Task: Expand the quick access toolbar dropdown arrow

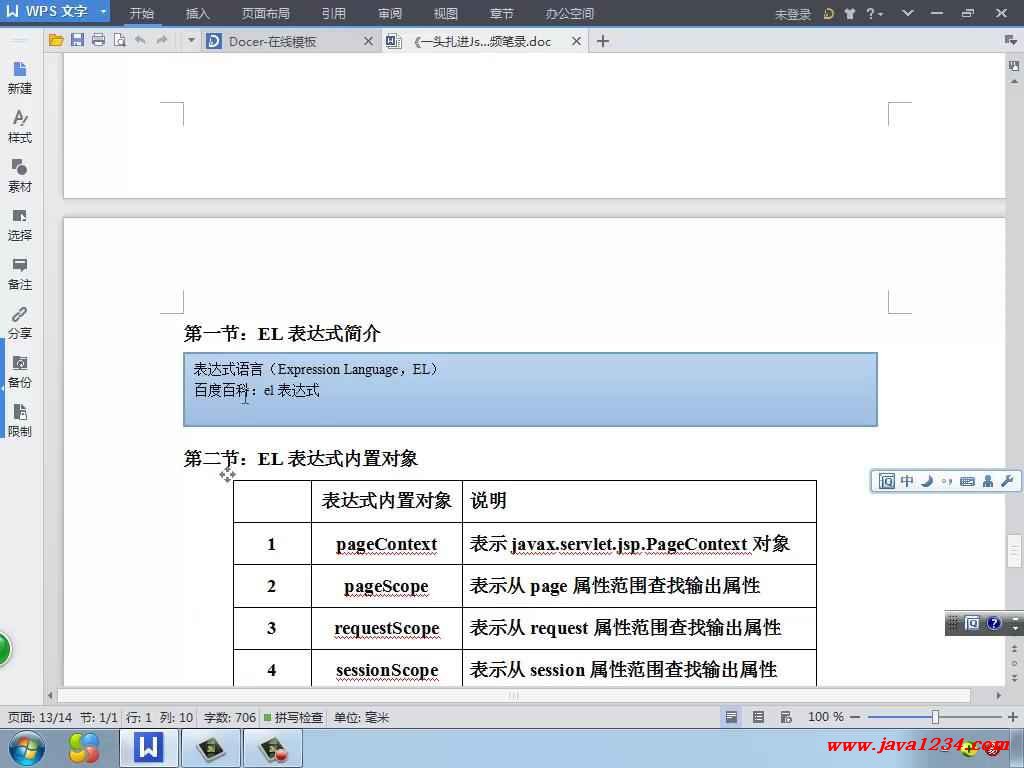Action: pyautogui.click(x=191, y=41)
